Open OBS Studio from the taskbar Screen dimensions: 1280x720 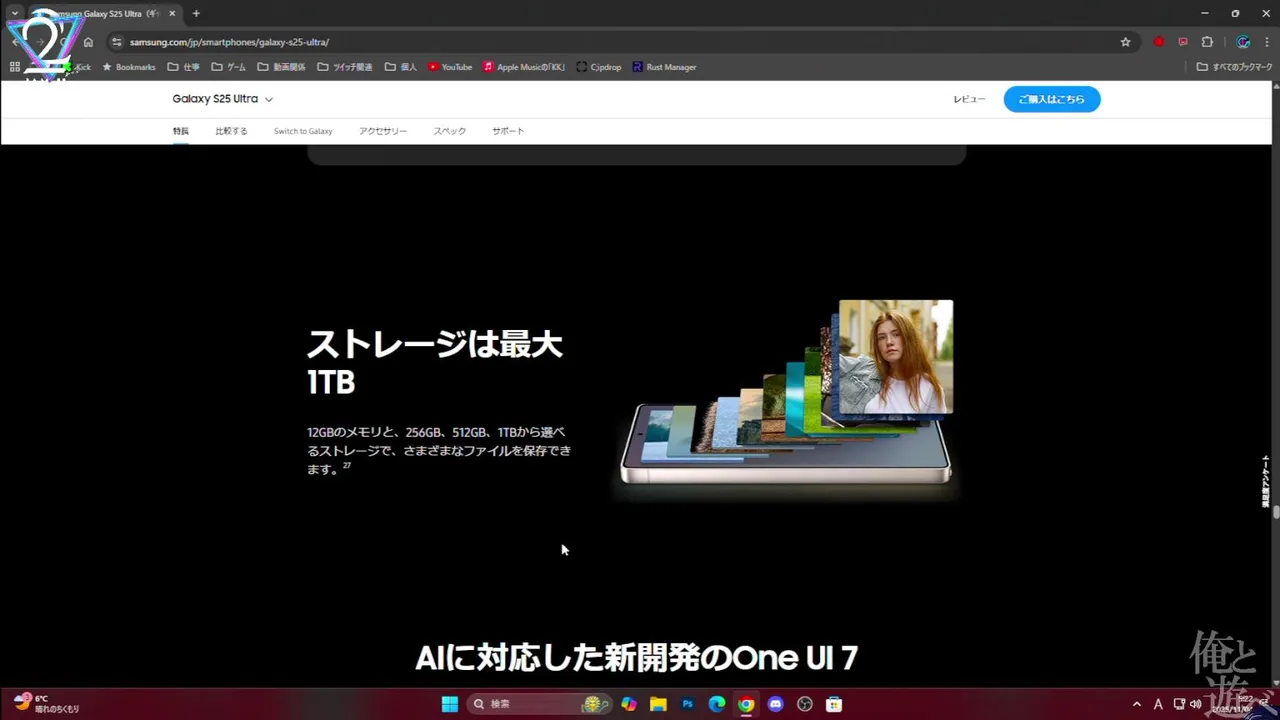pos(805,704)
